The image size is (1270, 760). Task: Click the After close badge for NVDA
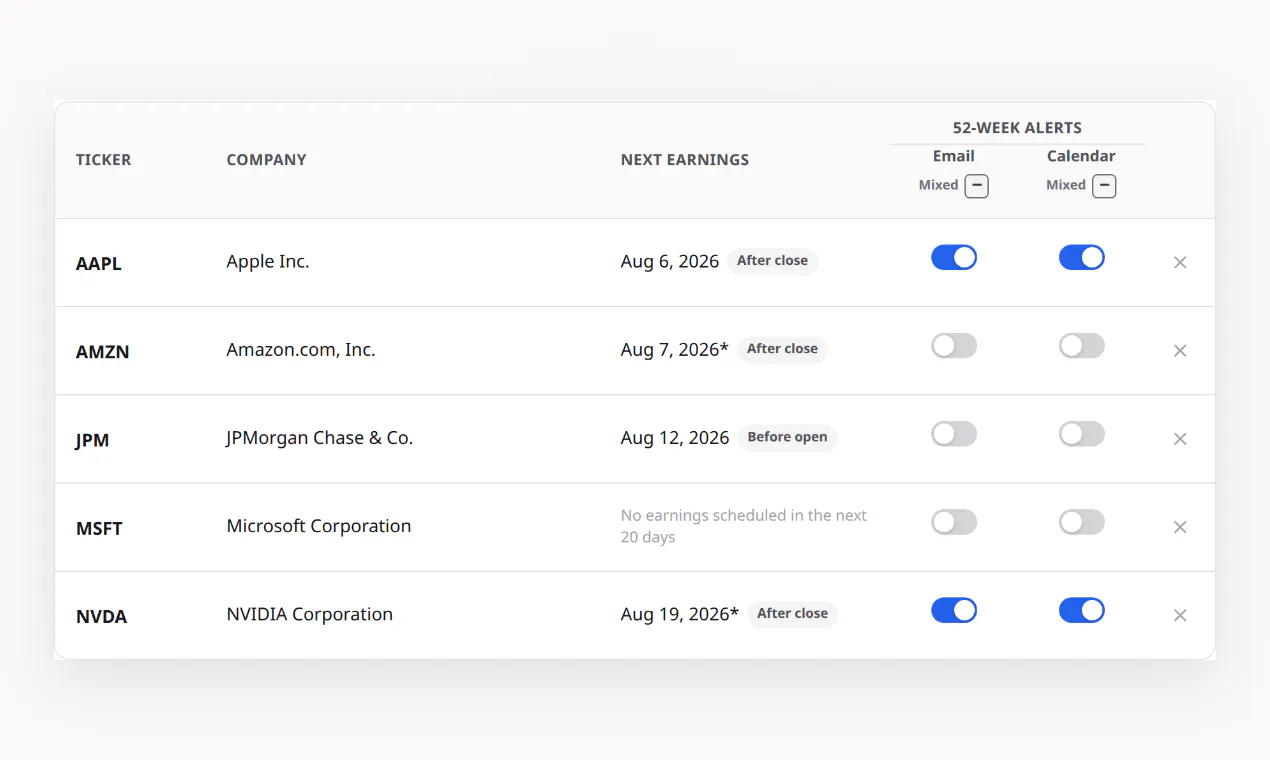[792, 613]
